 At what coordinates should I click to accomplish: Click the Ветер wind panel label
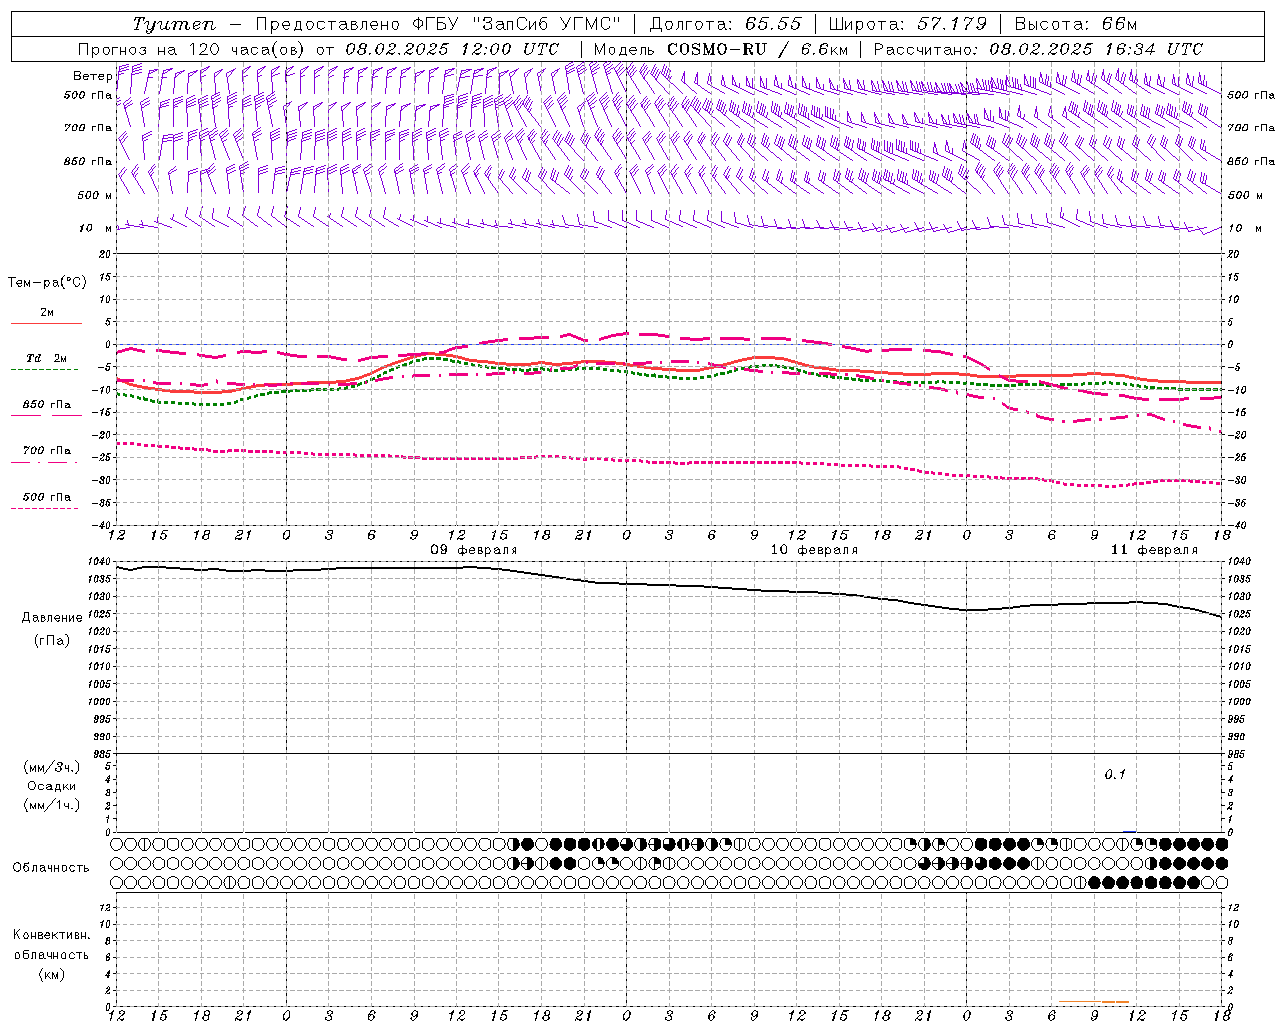point(92,76)
